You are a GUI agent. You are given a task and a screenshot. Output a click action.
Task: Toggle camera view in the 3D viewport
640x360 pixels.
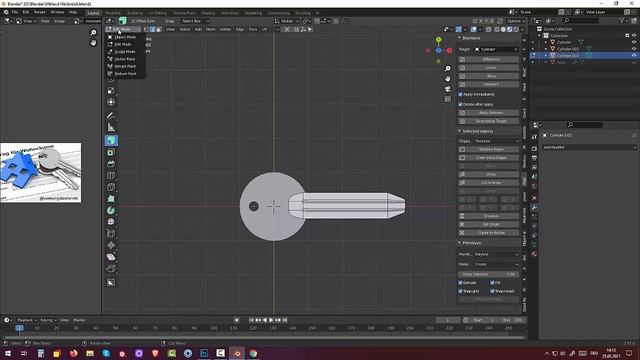pyautogui.click(x=448, y=89)
